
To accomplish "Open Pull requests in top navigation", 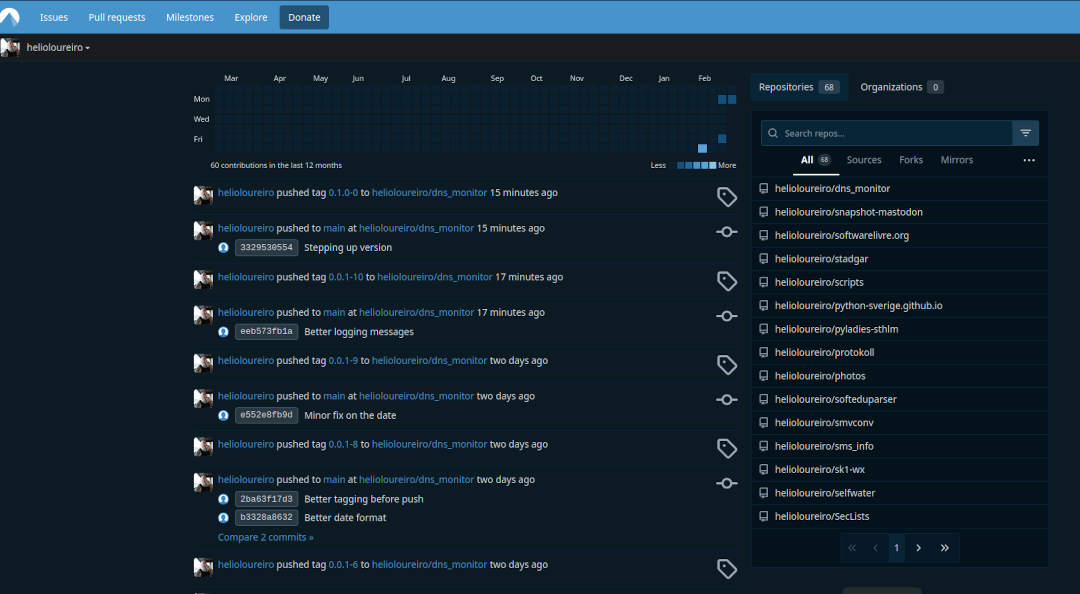I will pyautogui.click(x=116, y=17).
